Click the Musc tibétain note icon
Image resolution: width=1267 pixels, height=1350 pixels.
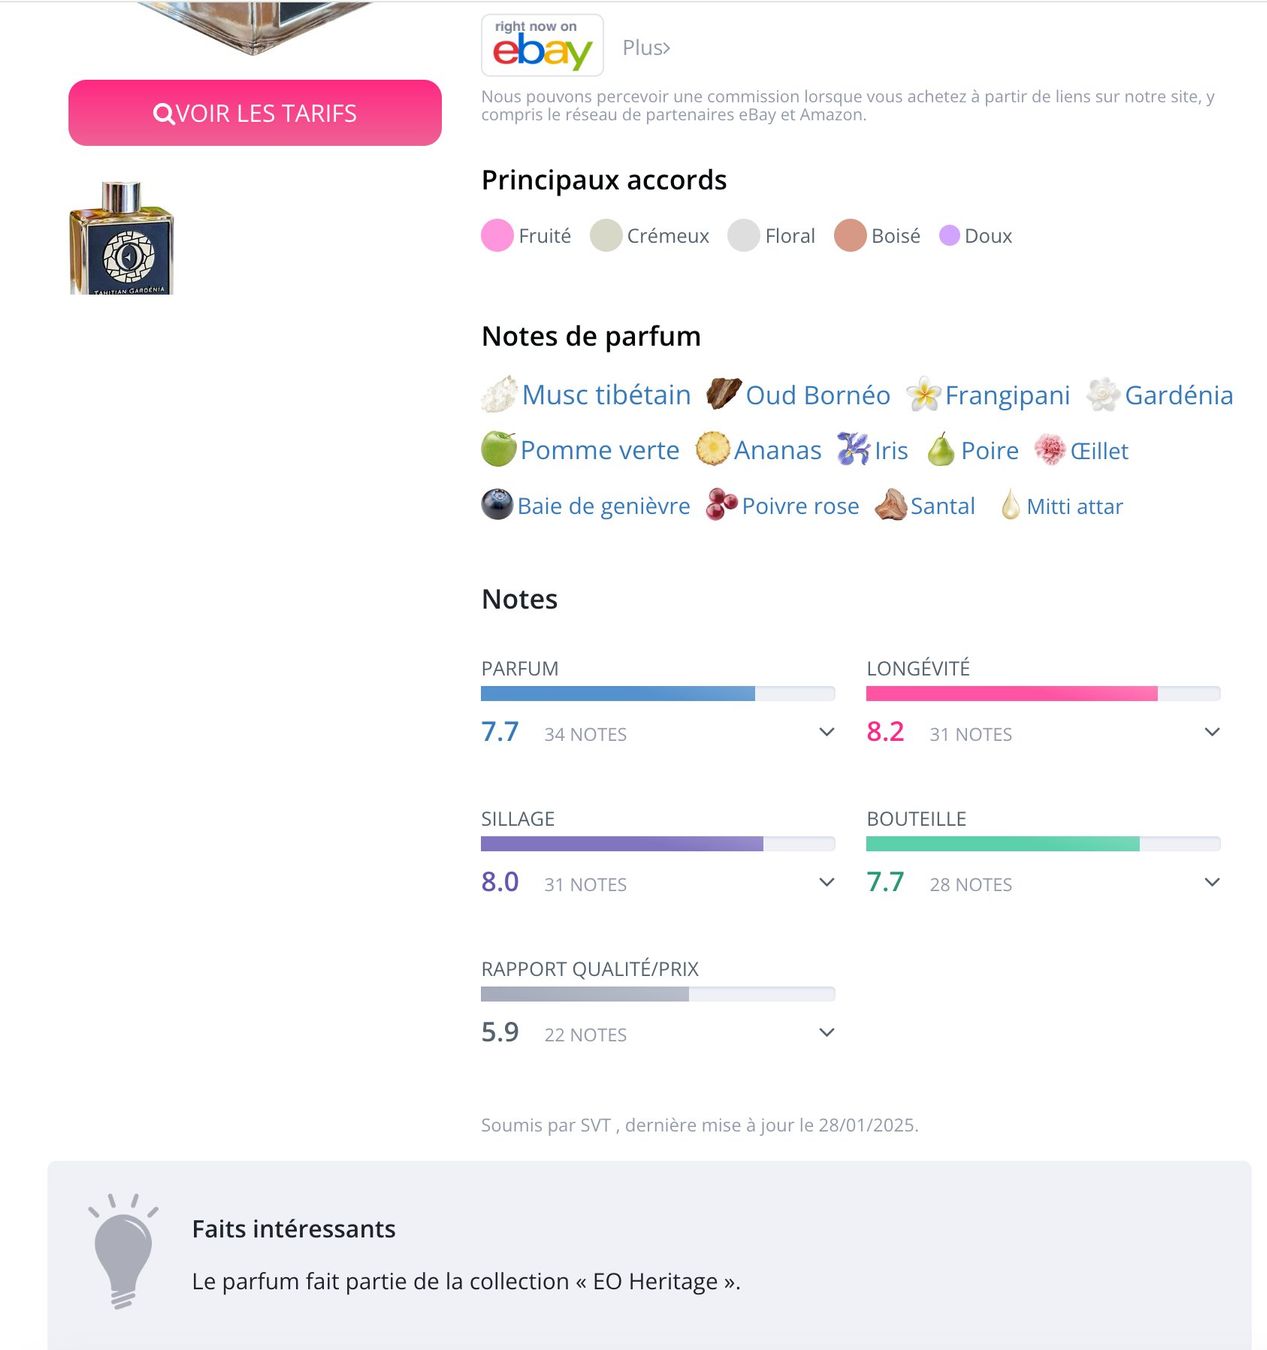point(499,394)
